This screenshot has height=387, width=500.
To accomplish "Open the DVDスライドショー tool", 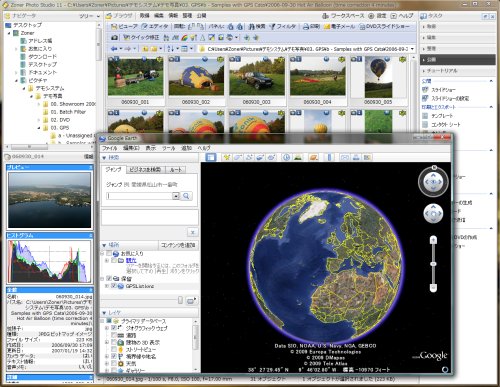I will (x=384, y=26).
